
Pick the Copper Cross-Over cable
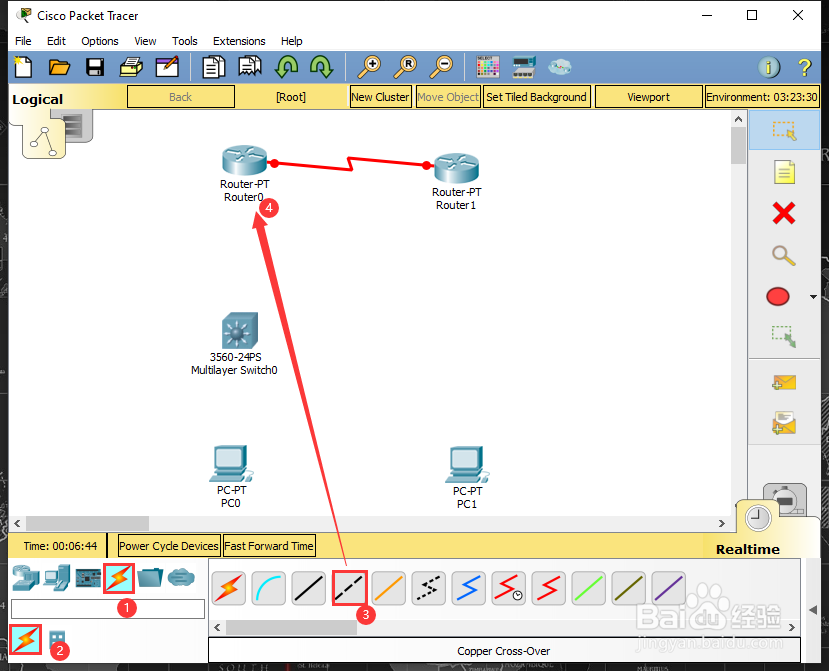pos(349,588)
